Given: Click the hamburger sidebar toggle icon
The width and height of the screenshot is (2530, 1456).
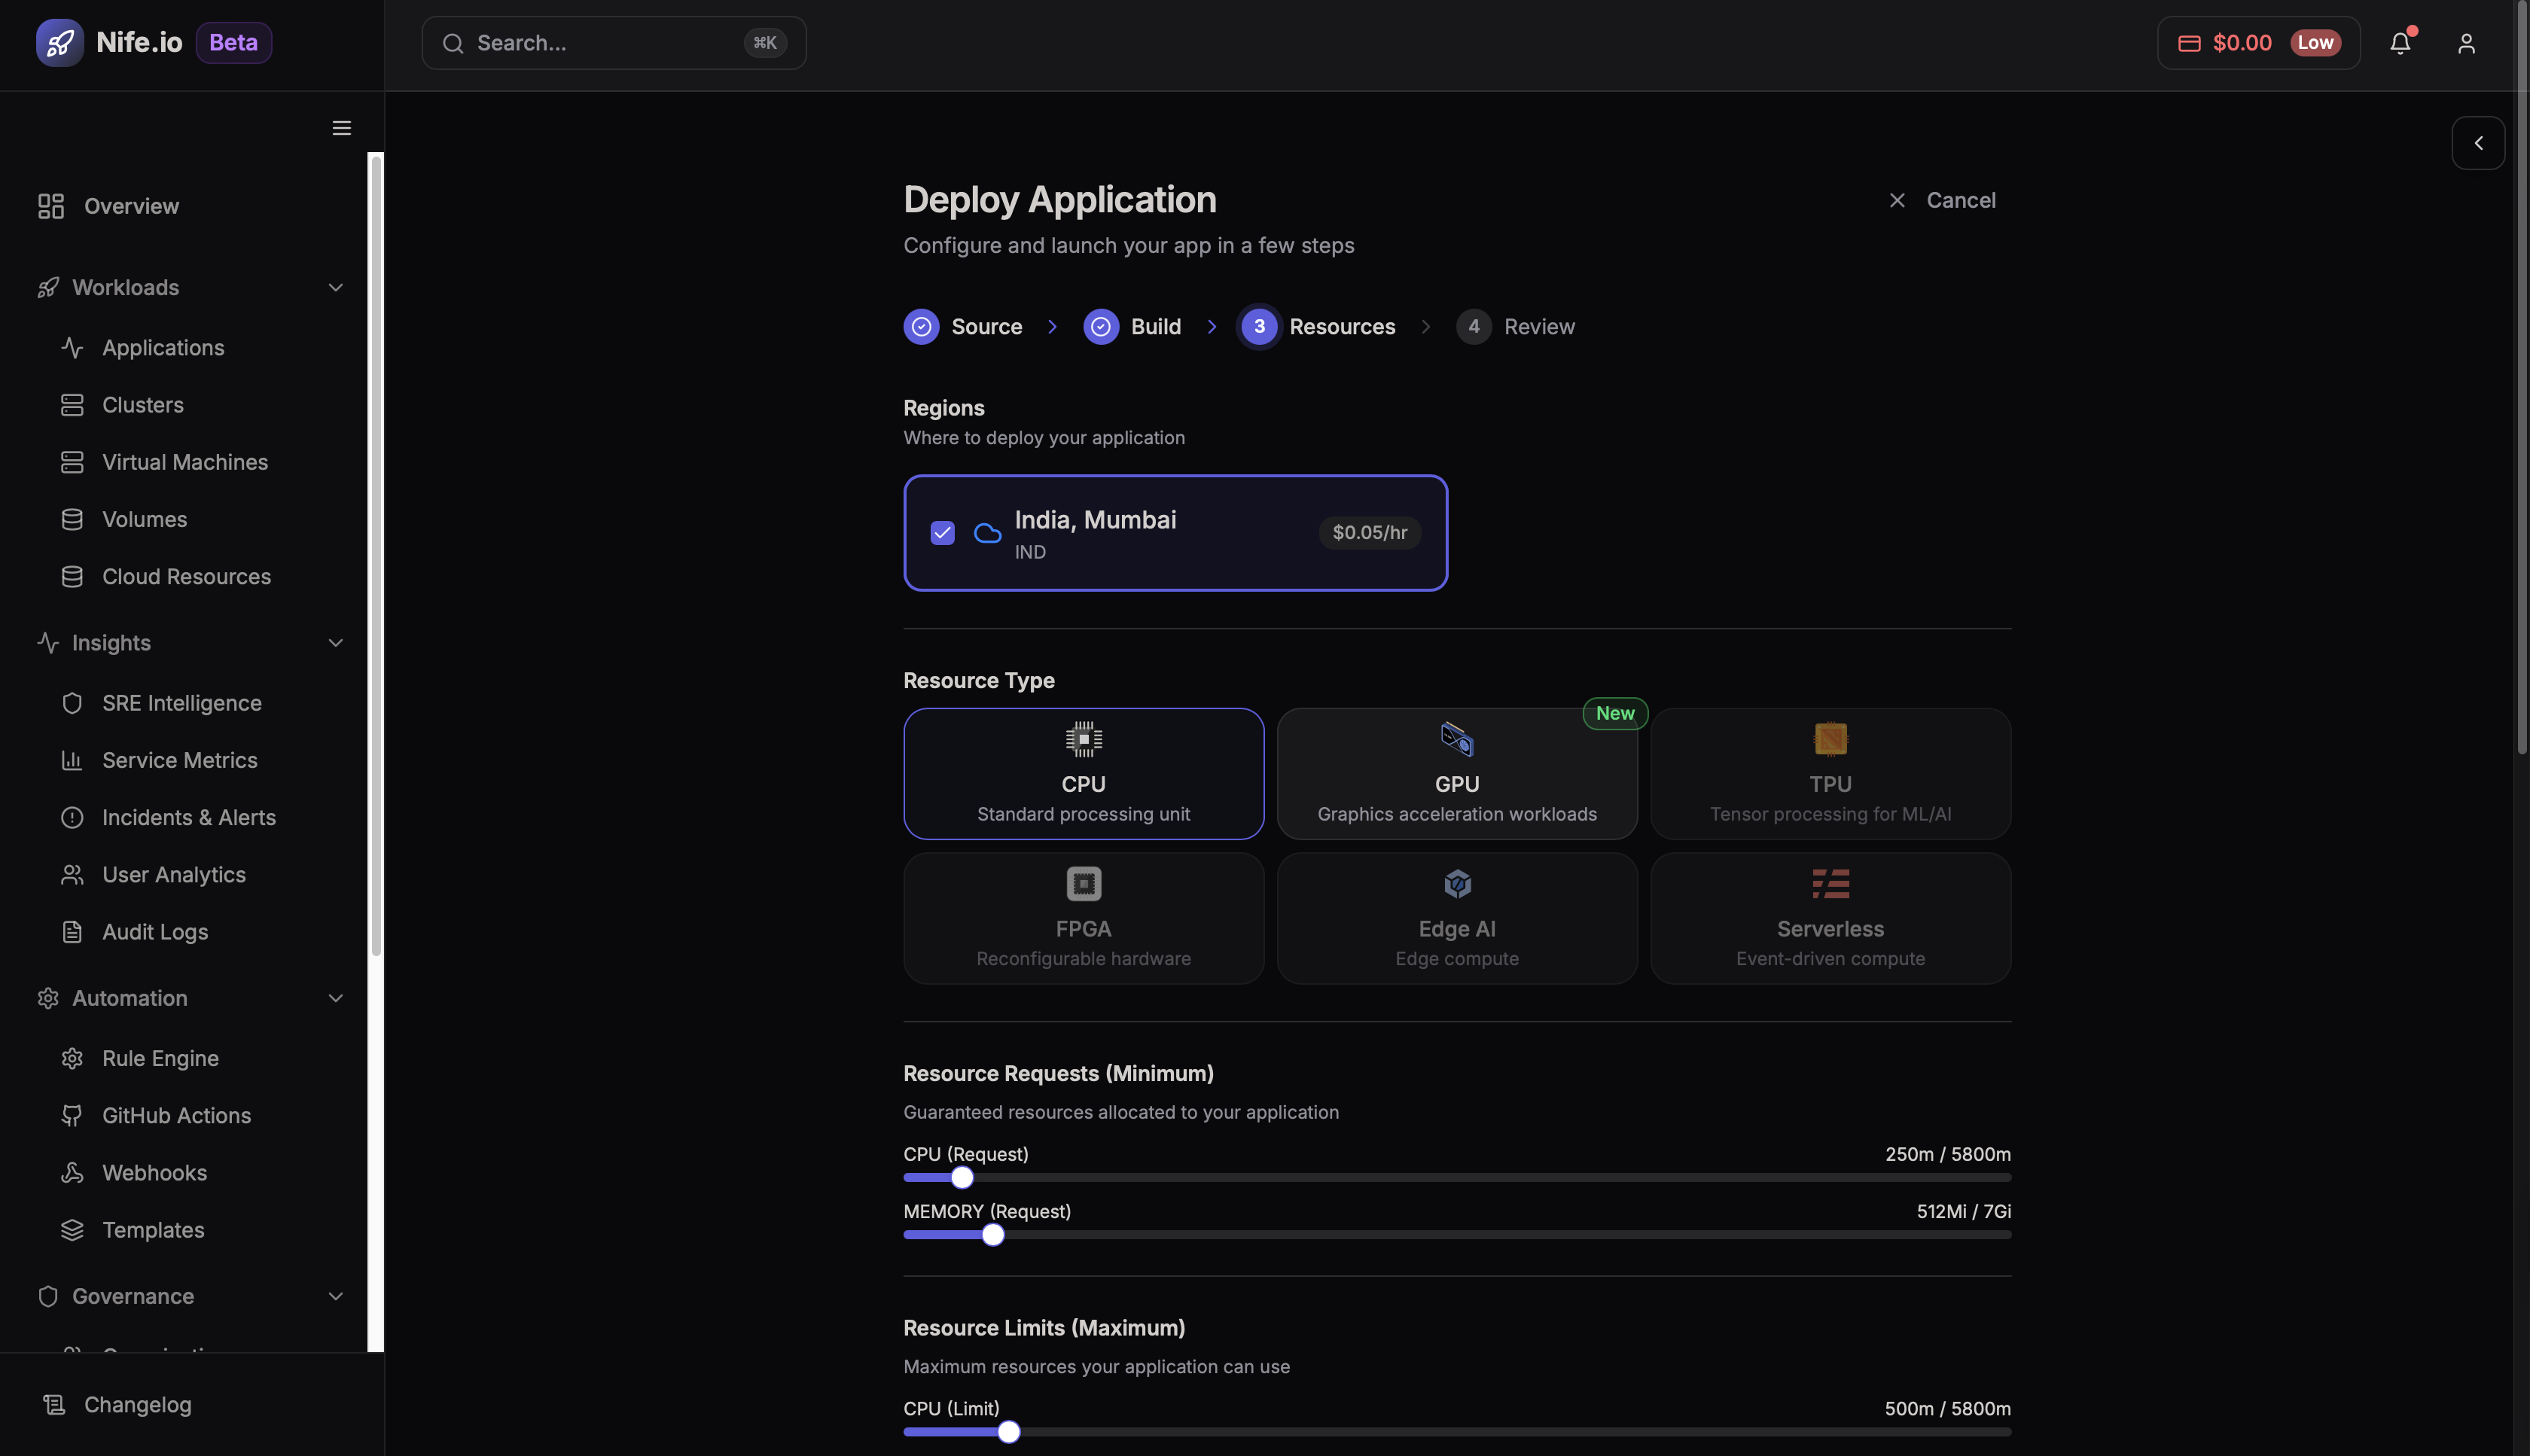Looking at the screenshot, I should tap(341, 128).
